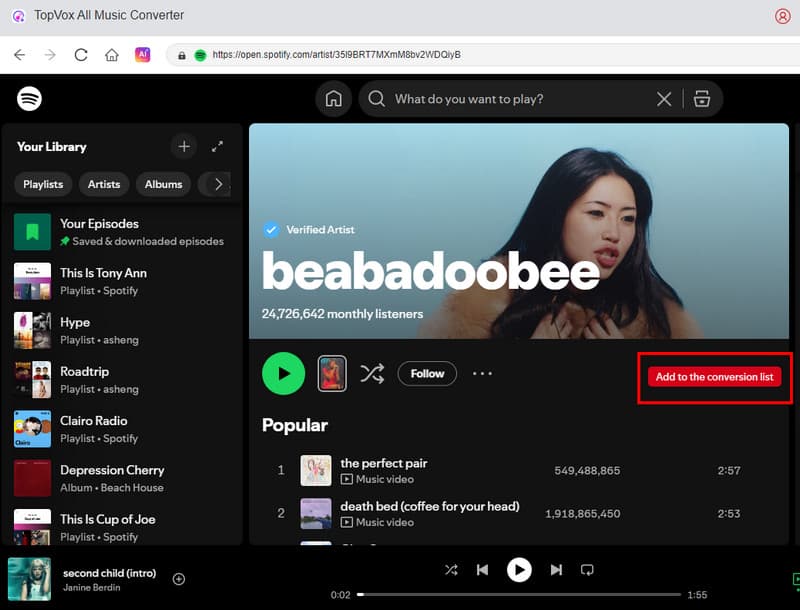Open the three-dots more options menu
Screen dimensions: 800x610
click(x=482, y=374)
